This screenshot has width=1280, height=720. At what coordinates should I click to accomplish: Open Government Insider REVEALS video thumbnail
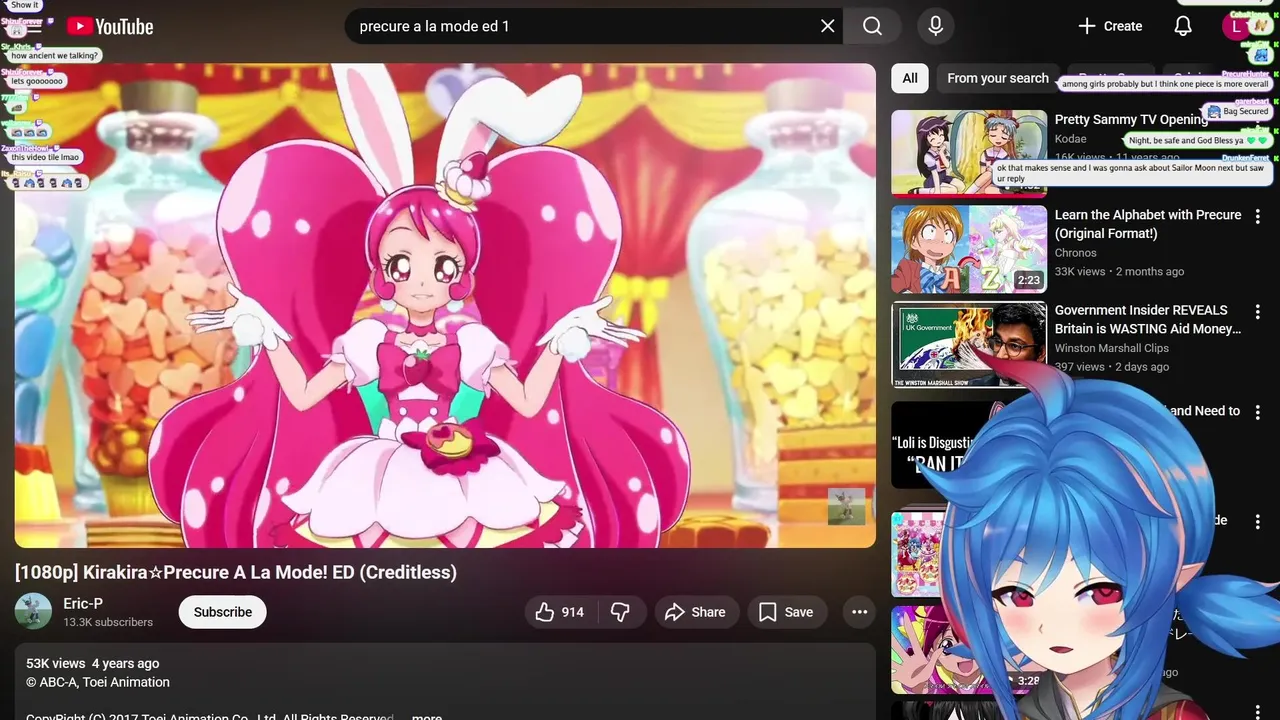[969, 344]
